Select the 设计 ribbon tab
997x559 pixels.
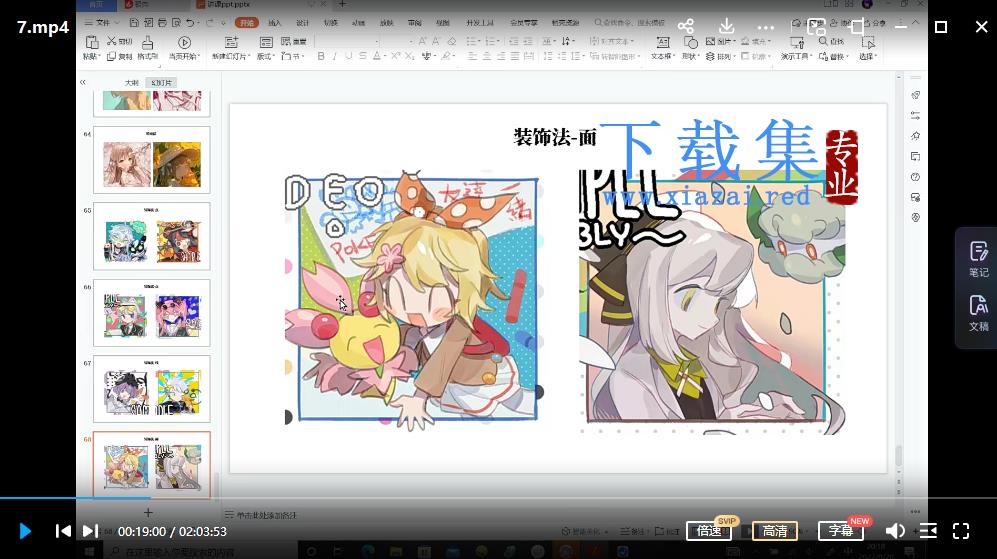tap(303, 23)
